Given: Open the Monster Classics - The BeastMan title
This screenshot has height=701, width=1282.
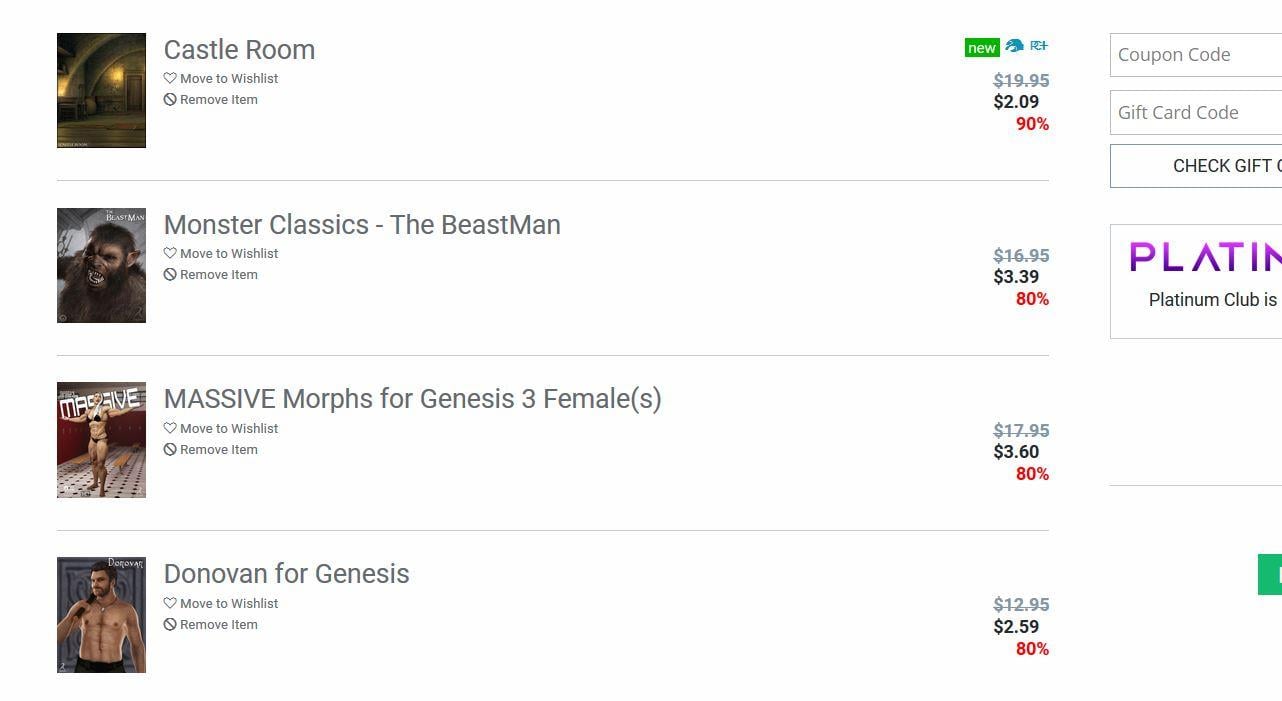Looking at the screenshot, I should [362, 225].
